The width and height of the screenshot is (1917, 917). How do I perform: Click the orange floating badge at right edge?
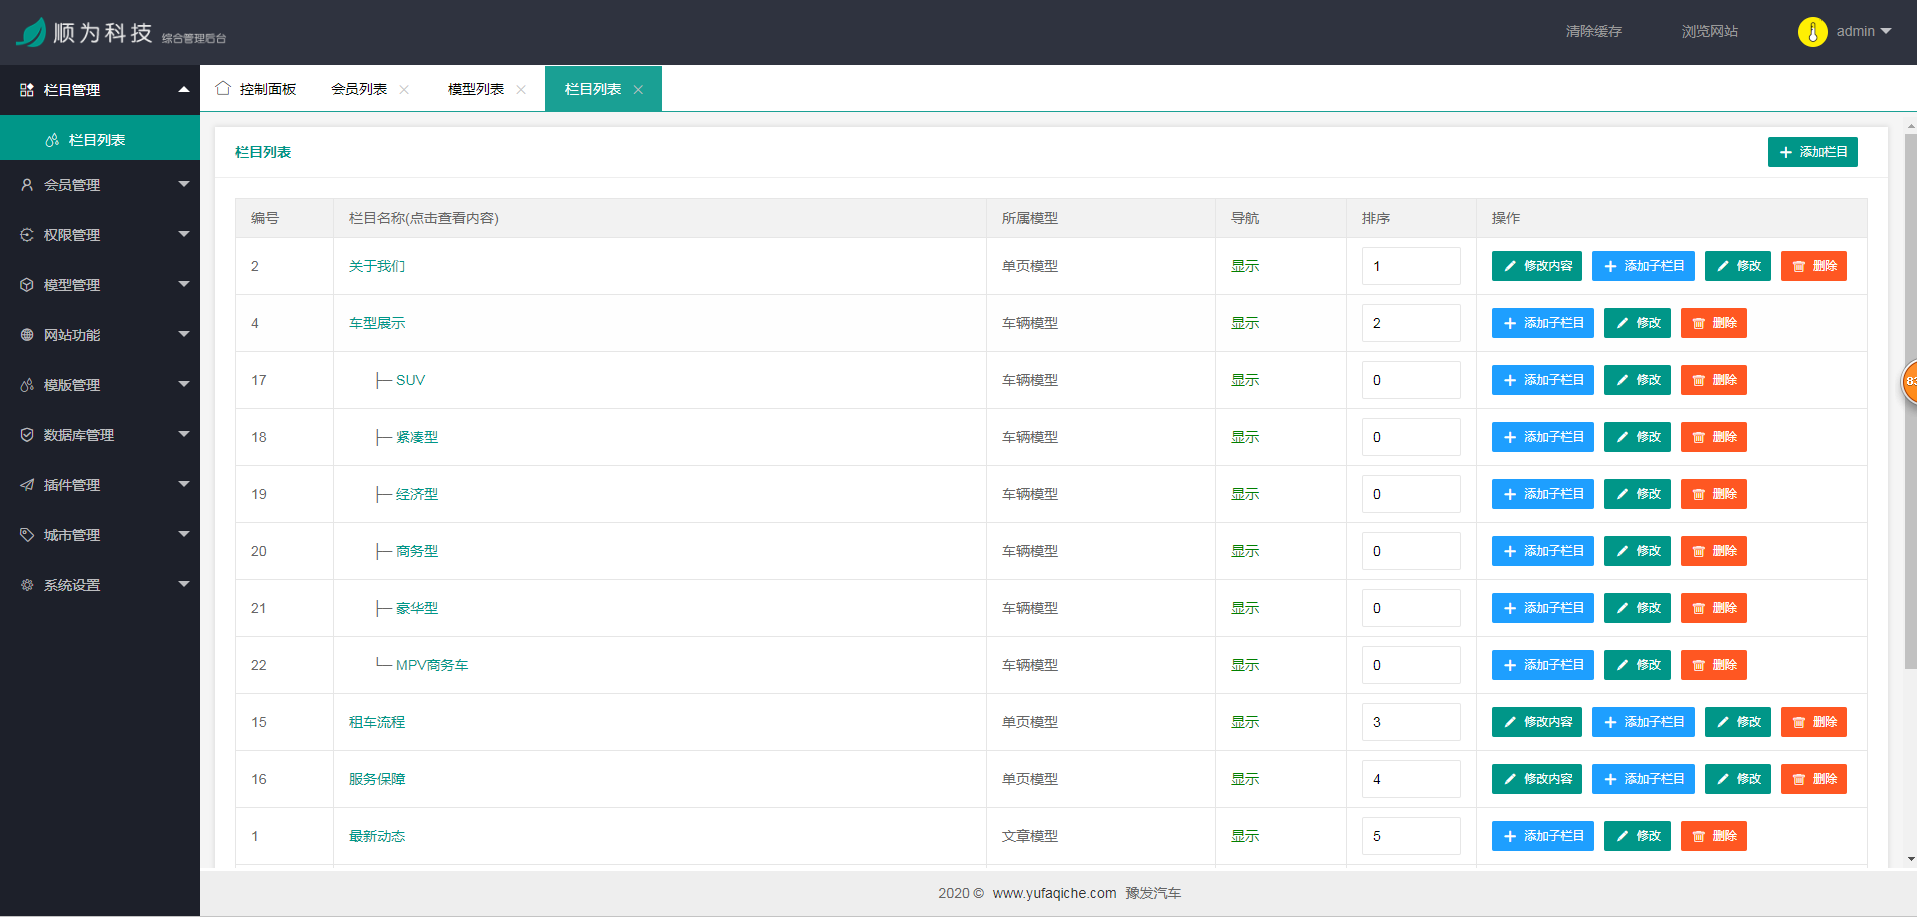[x=1909, y=381]
